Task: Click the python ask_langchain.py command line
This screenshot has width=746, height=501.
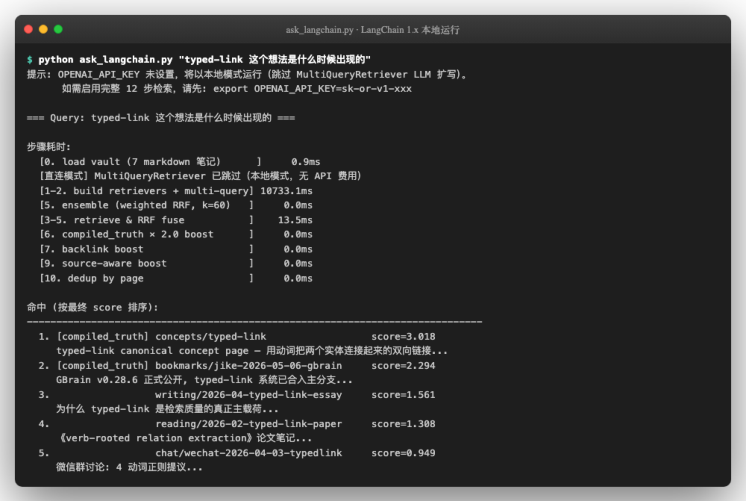Action: [199, 59]
